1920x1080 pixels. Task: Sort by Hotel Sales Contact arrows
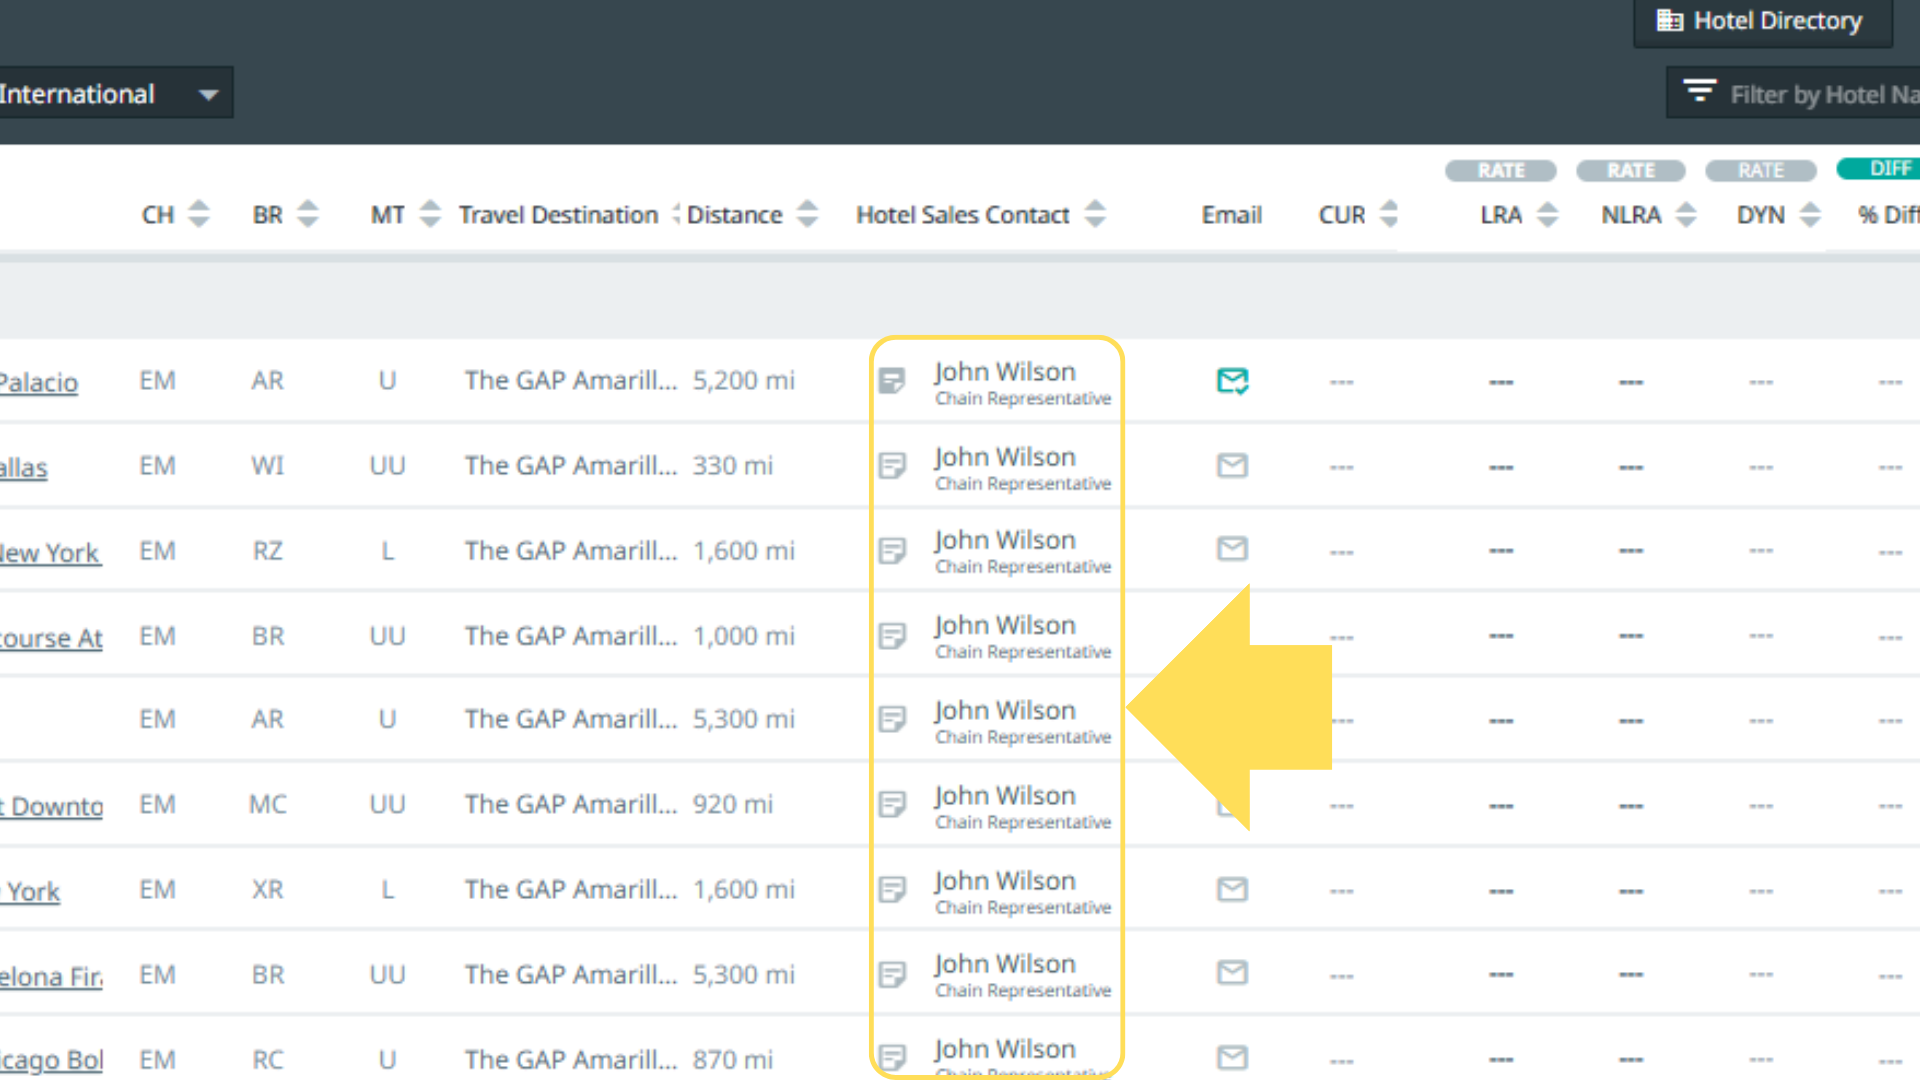coord(1095,214)
